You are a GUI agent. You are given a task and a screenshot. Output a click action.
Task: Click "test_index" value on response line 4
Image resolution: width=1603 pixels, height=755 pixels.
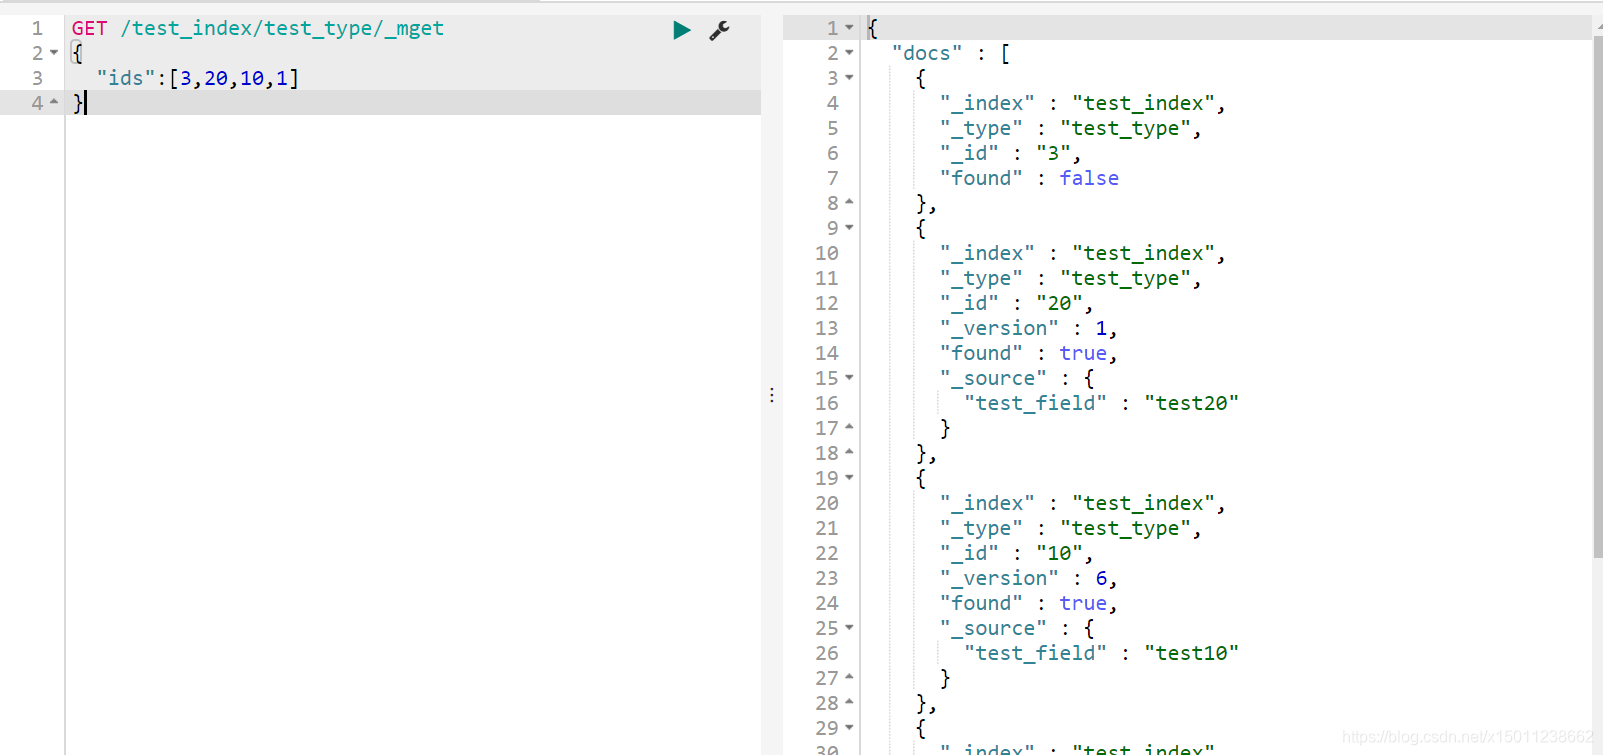tap(1143, 103)
